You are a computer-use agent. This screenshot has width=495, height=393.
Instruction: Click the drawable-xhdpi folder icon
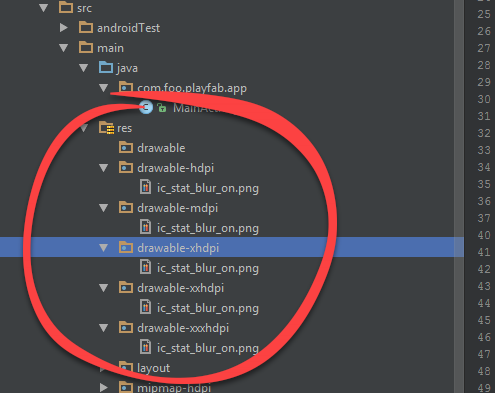126,247
